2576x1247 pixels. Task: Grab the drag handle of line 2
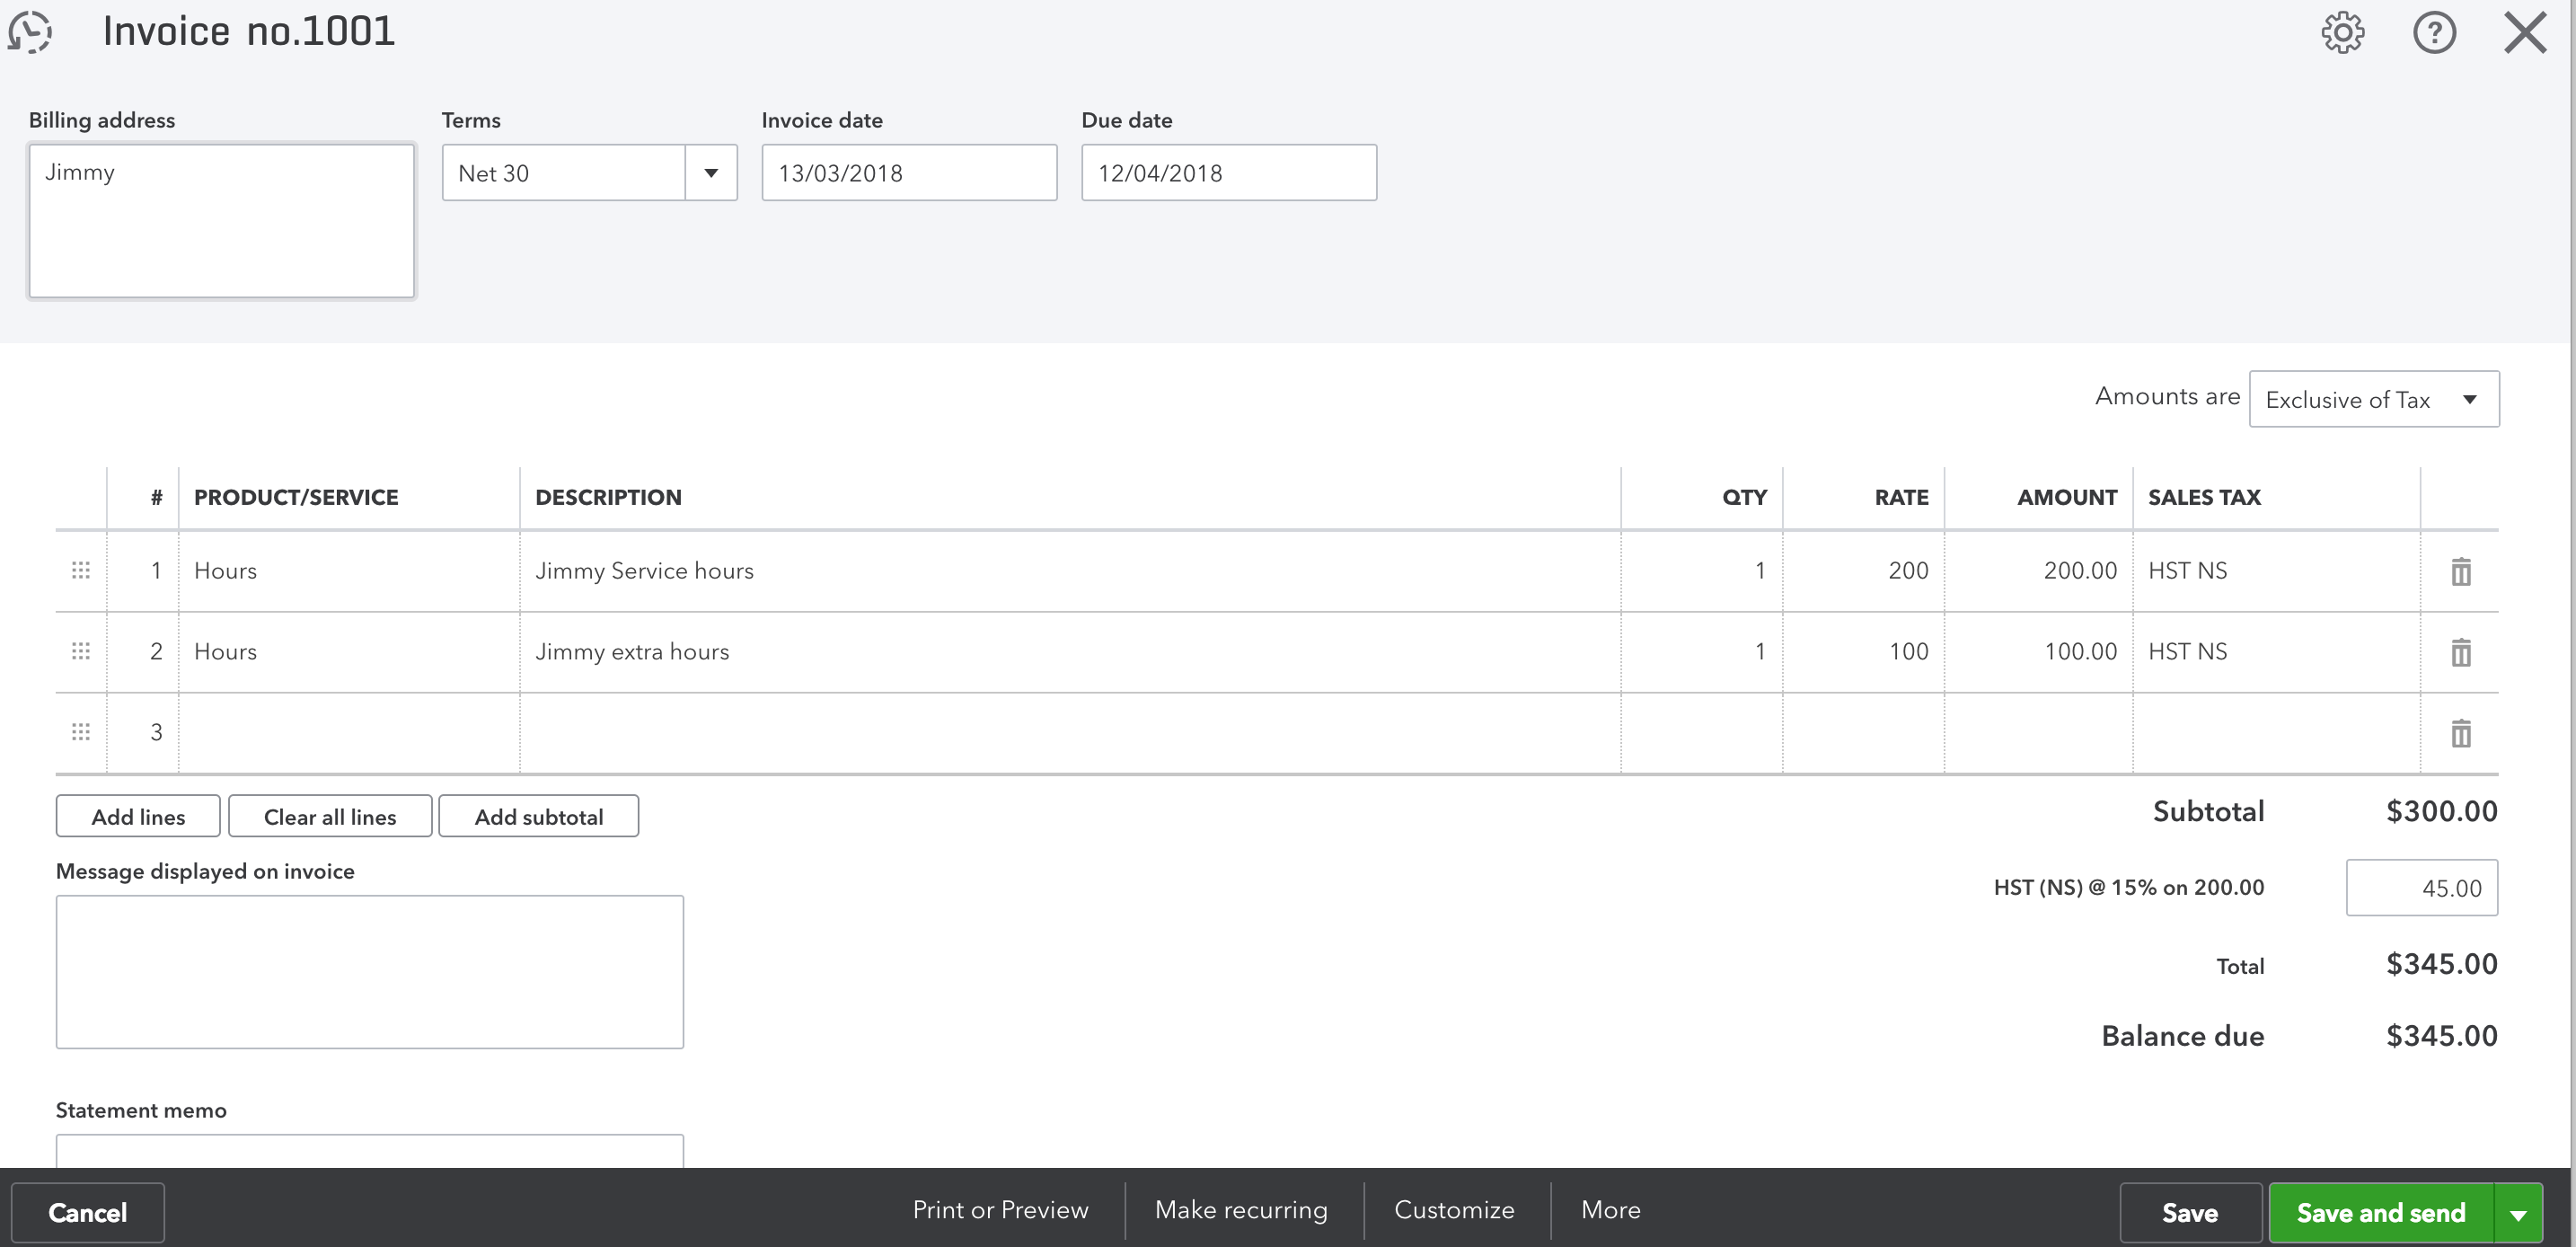click(x=81, y=651)
